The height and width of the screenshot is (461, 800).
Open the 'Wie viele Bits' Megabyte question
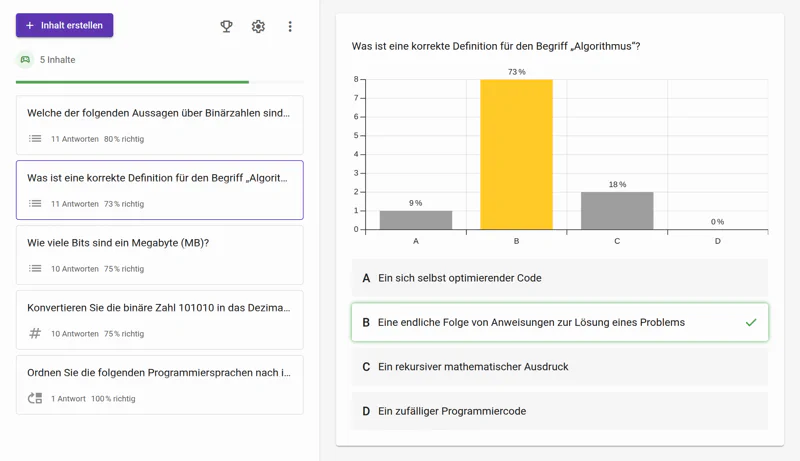tap(159, 244)
